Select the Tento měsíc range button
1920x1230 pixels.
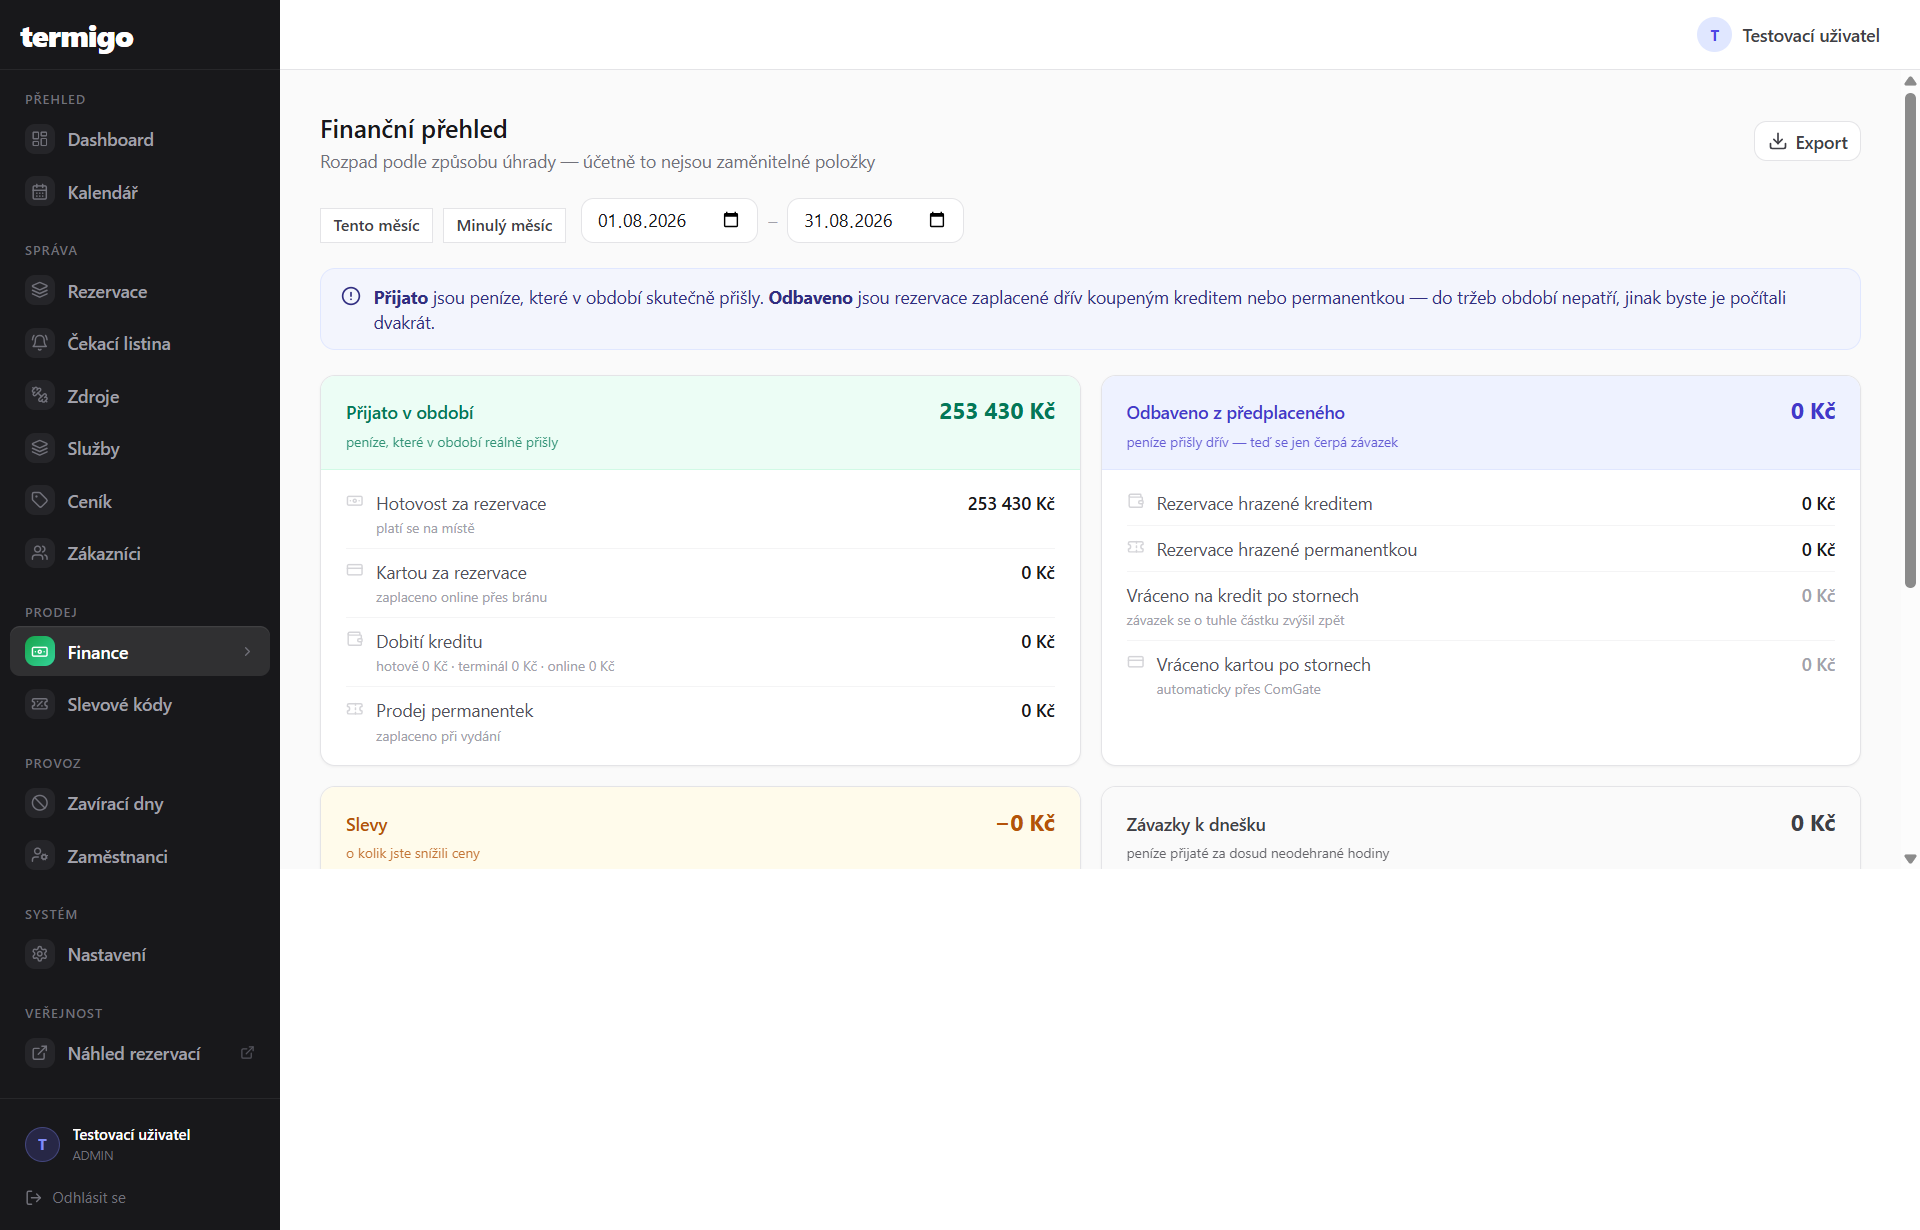coord(376,225)
